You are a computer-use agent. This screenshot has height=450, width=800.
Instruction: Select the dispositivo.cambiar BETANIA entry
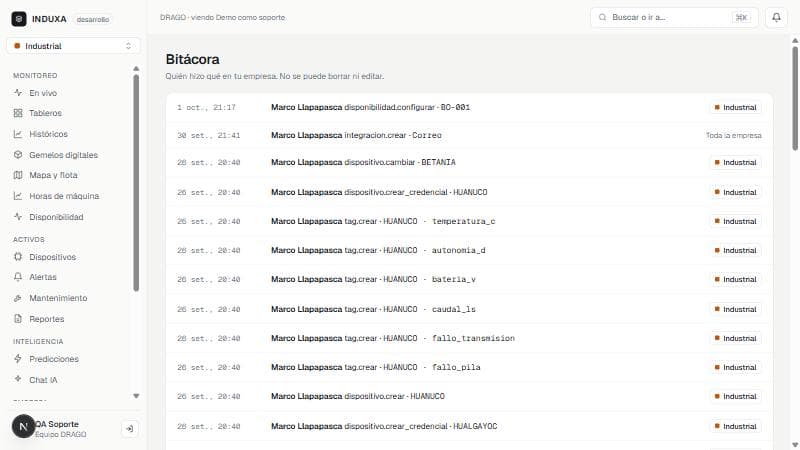pyautogui.click(x=469, y=162)
